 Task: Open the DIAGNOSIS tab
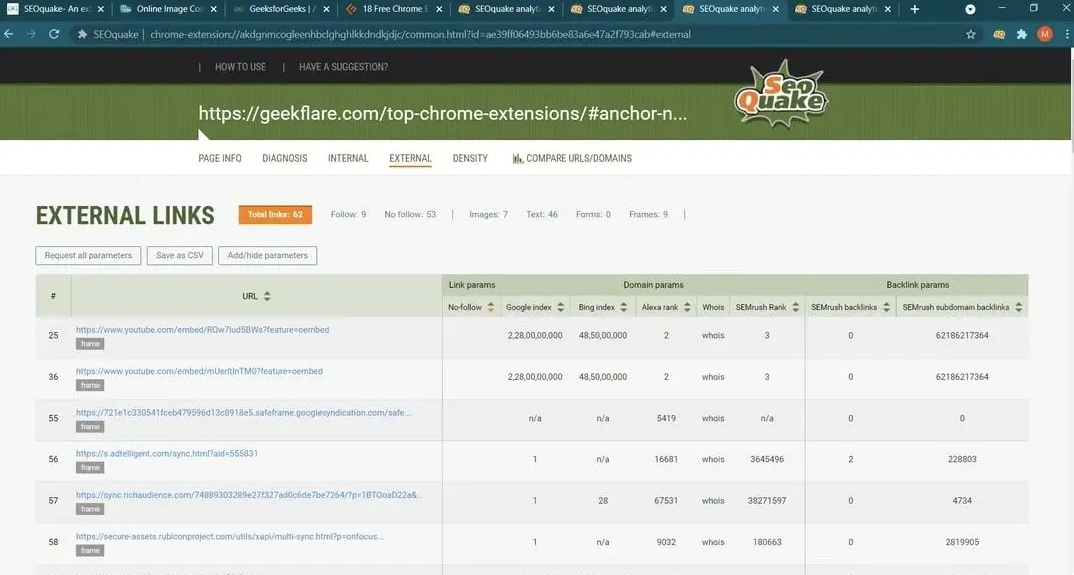[x=285, y=158]
